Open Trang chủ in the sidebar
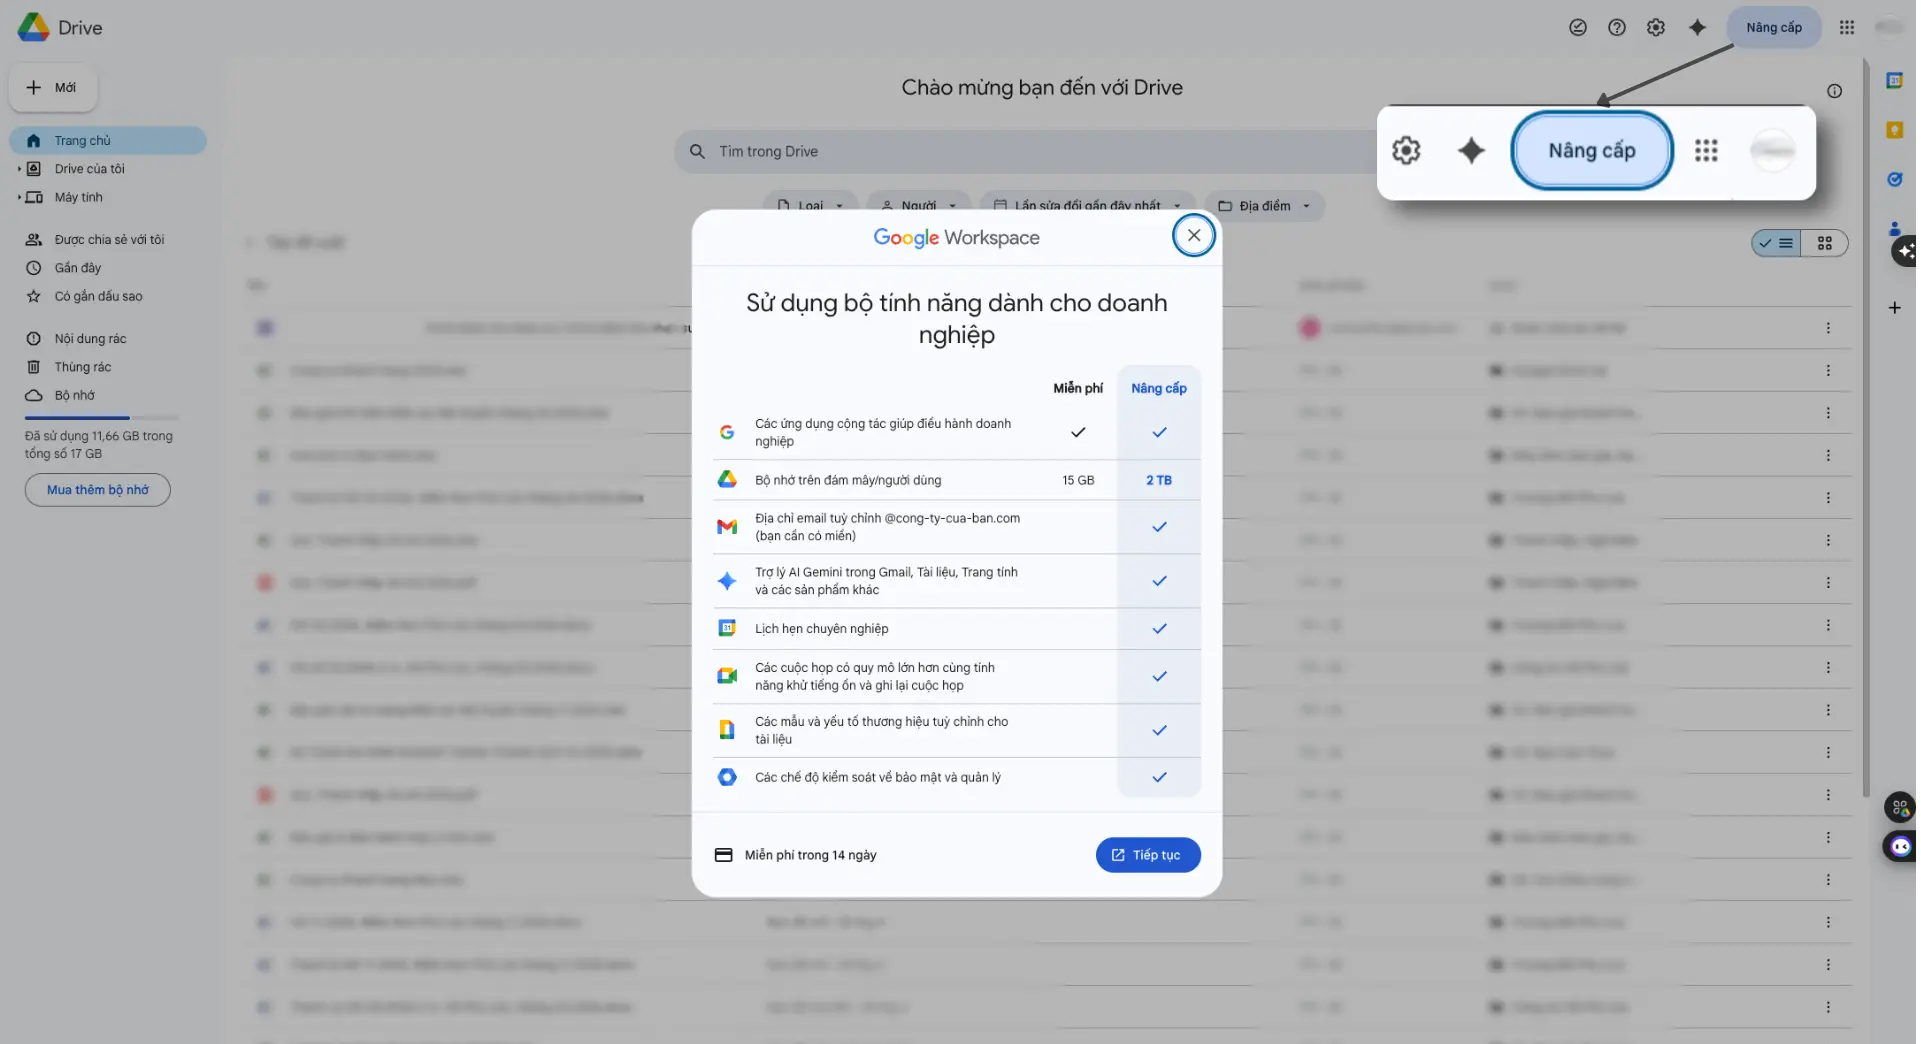This screenshot has width=1921, height=1044. (108, 141)
